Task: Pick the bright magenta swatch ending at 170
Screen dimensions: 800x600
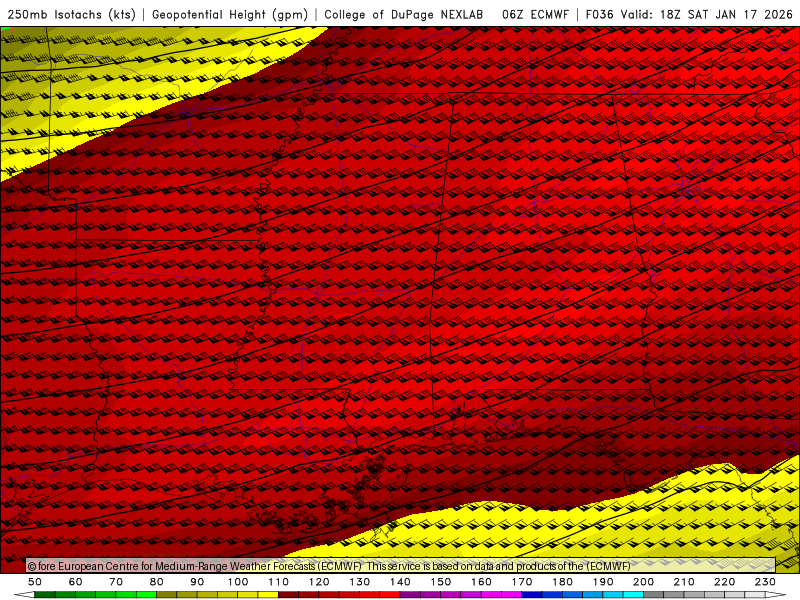Action: coord(512,595)
